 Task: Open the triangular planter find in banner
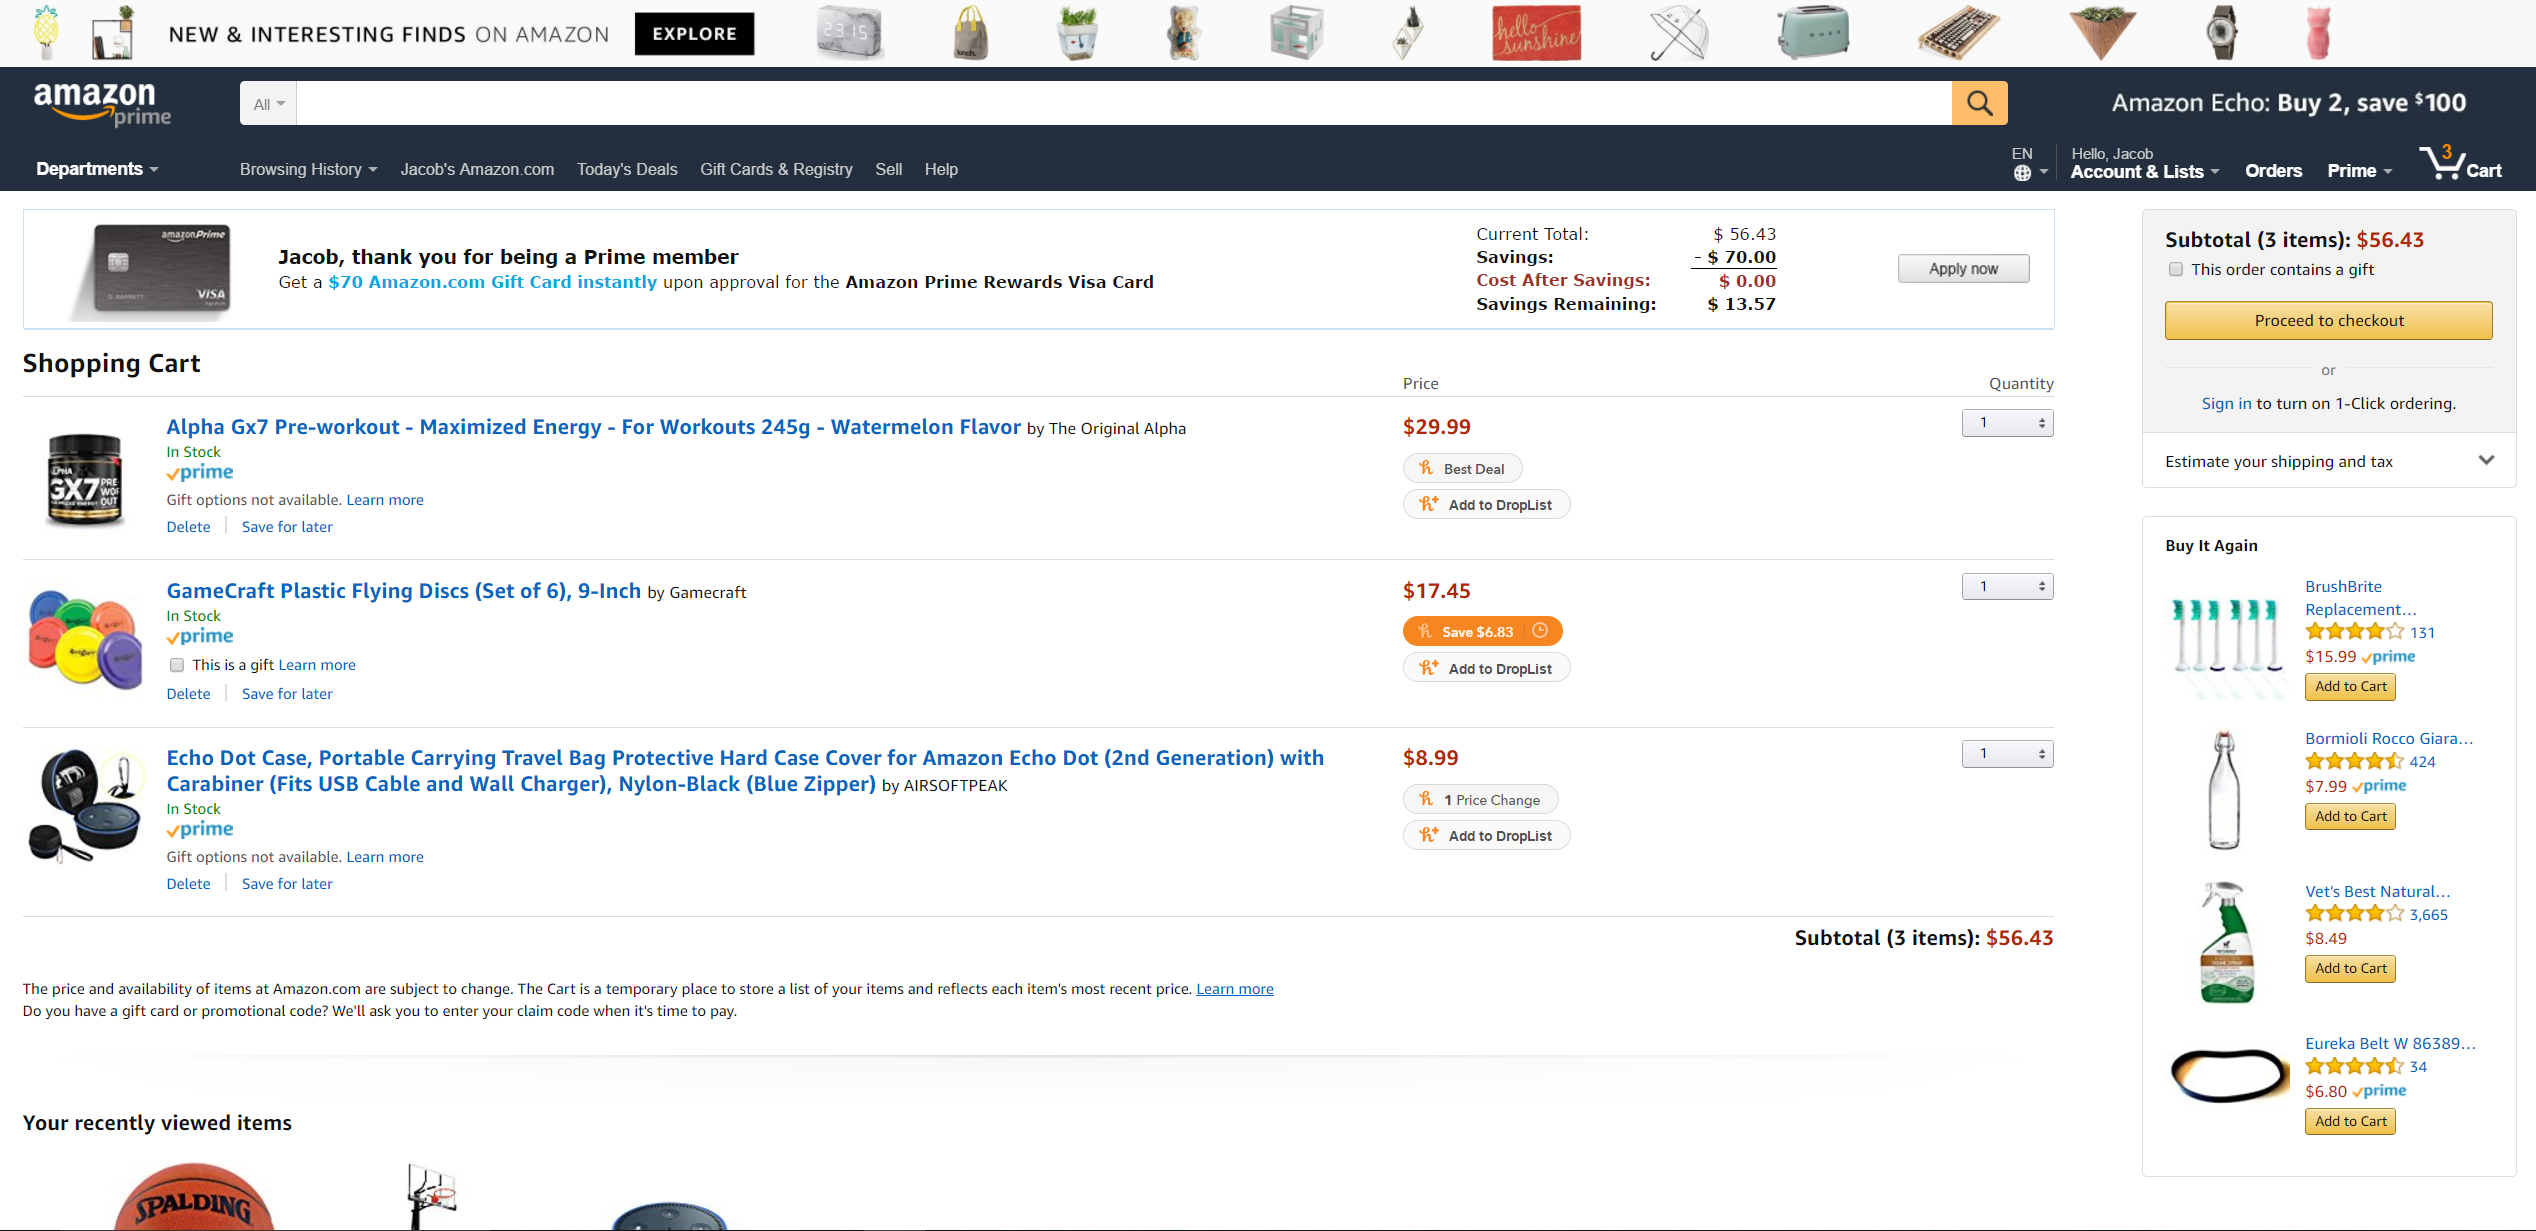pos(2102,33)
